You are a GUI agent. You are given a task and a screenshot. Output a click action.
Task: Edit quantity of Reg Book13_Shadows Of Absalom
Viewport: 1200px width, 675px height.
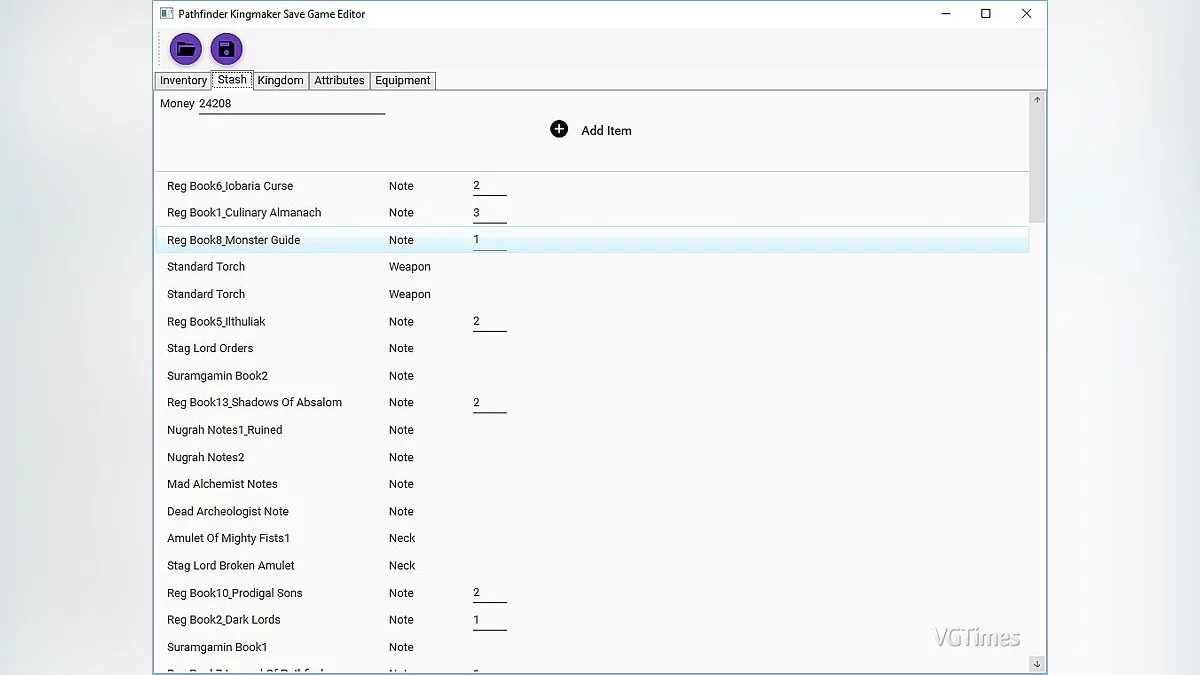pyautogui.click(x=489, y=403)
